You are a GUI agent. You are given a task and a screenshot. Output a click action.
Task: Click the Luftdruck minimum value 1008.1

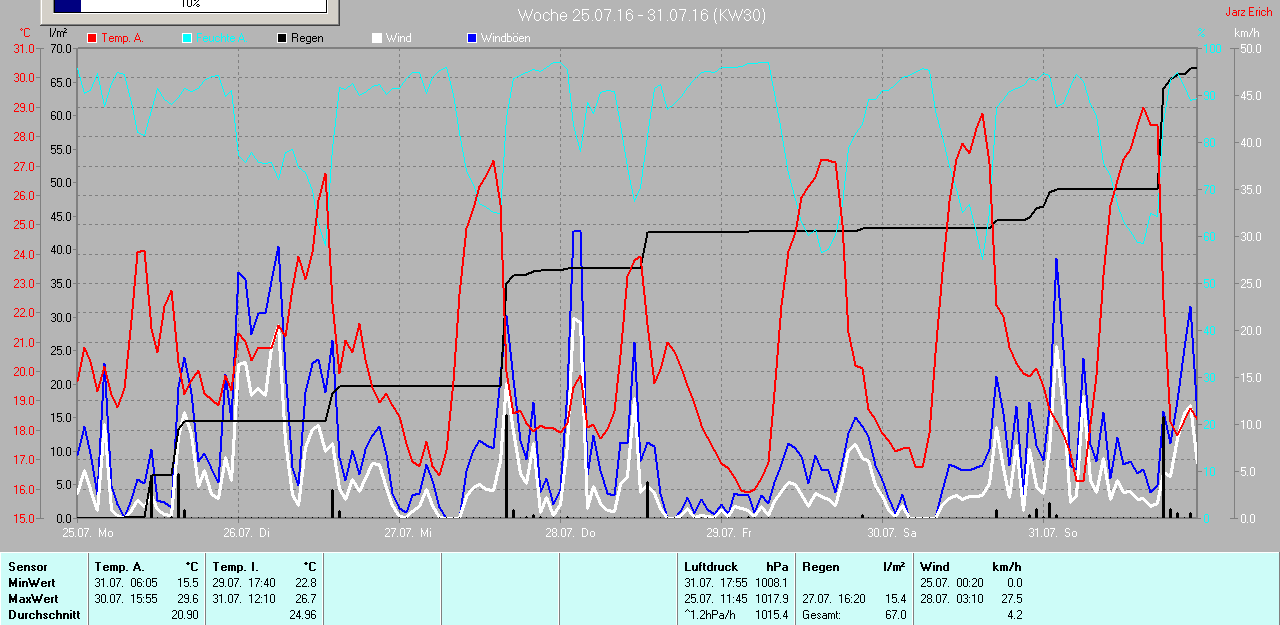pyautogui.click(x=772, y=583)
